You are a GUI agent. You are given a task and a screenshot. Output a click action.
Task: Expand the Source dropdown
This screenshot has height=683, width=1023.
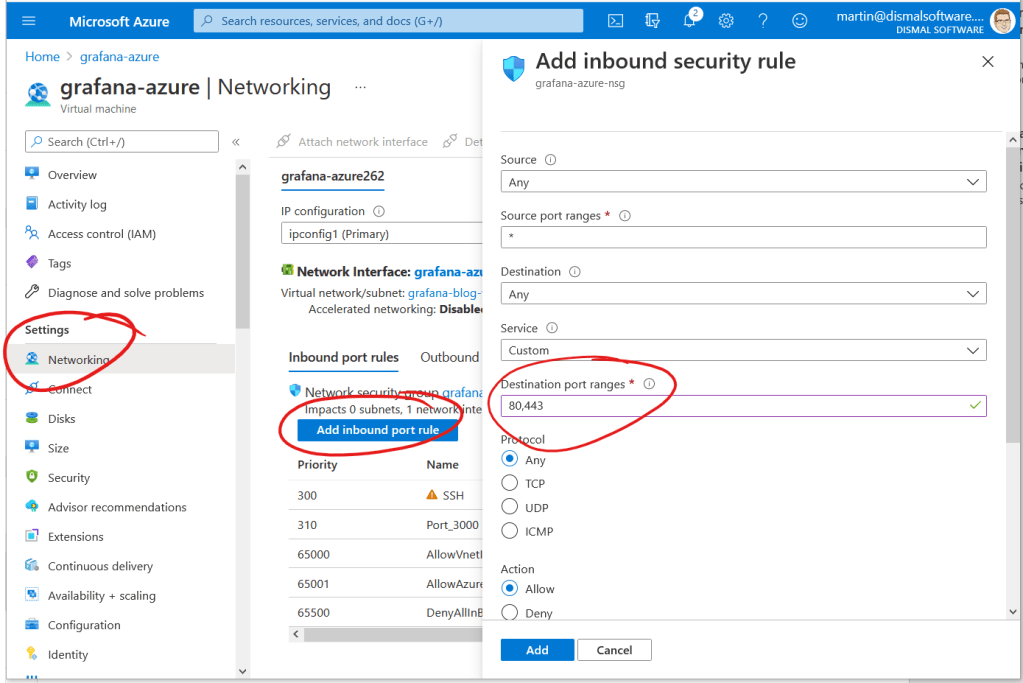[743, 182]
